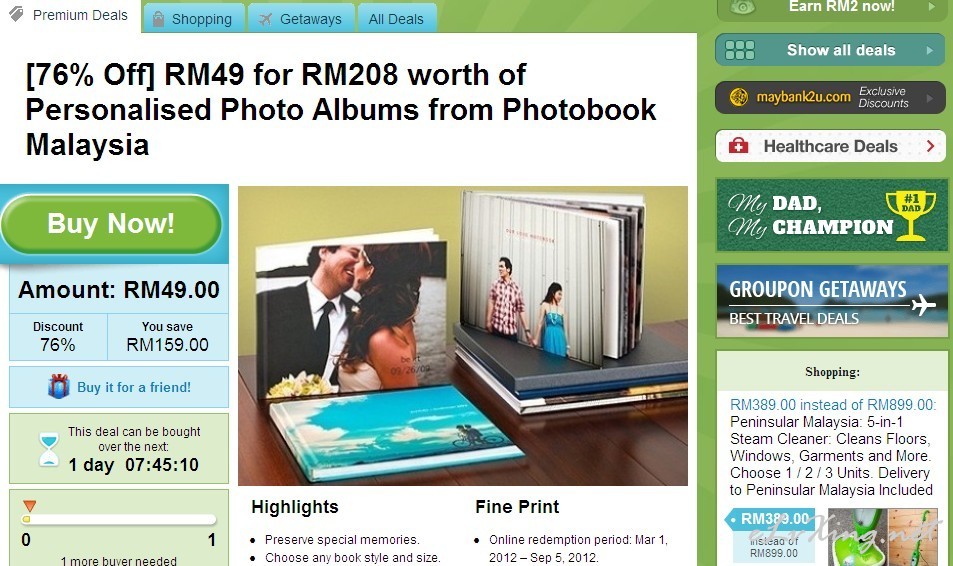The height and width of the screenshot is (566, 953).
Task: Click the red first-aid kit icon
Action: click(738, 145)
